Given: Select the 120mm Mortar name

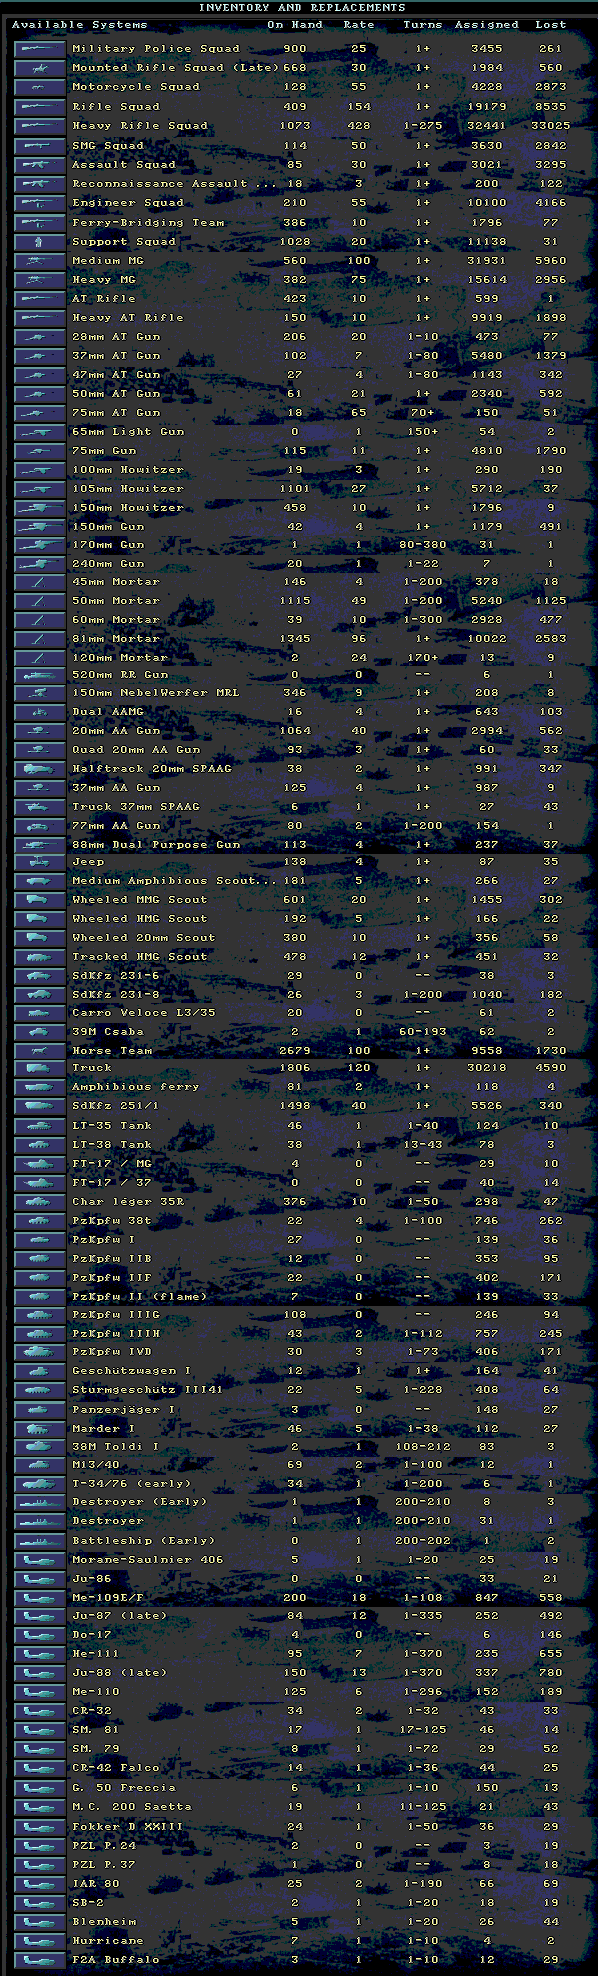Looking at the screenshot, I should 120,657.
